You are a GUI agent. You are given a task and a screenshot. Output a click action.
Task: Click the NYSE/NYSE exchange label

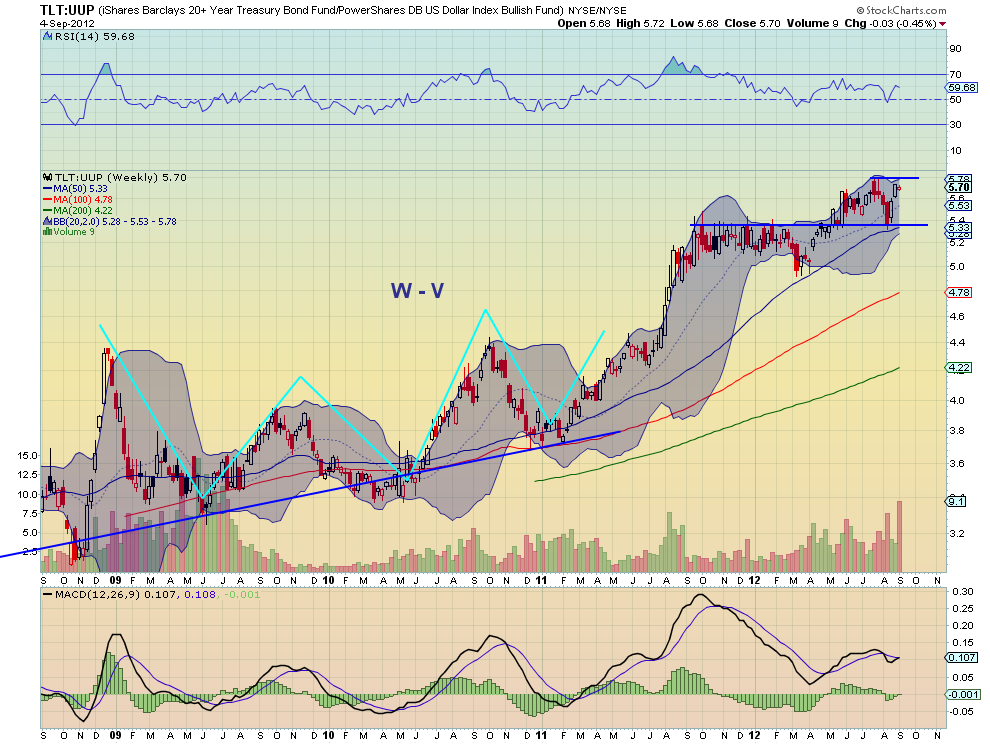click(x=597, y=10)
